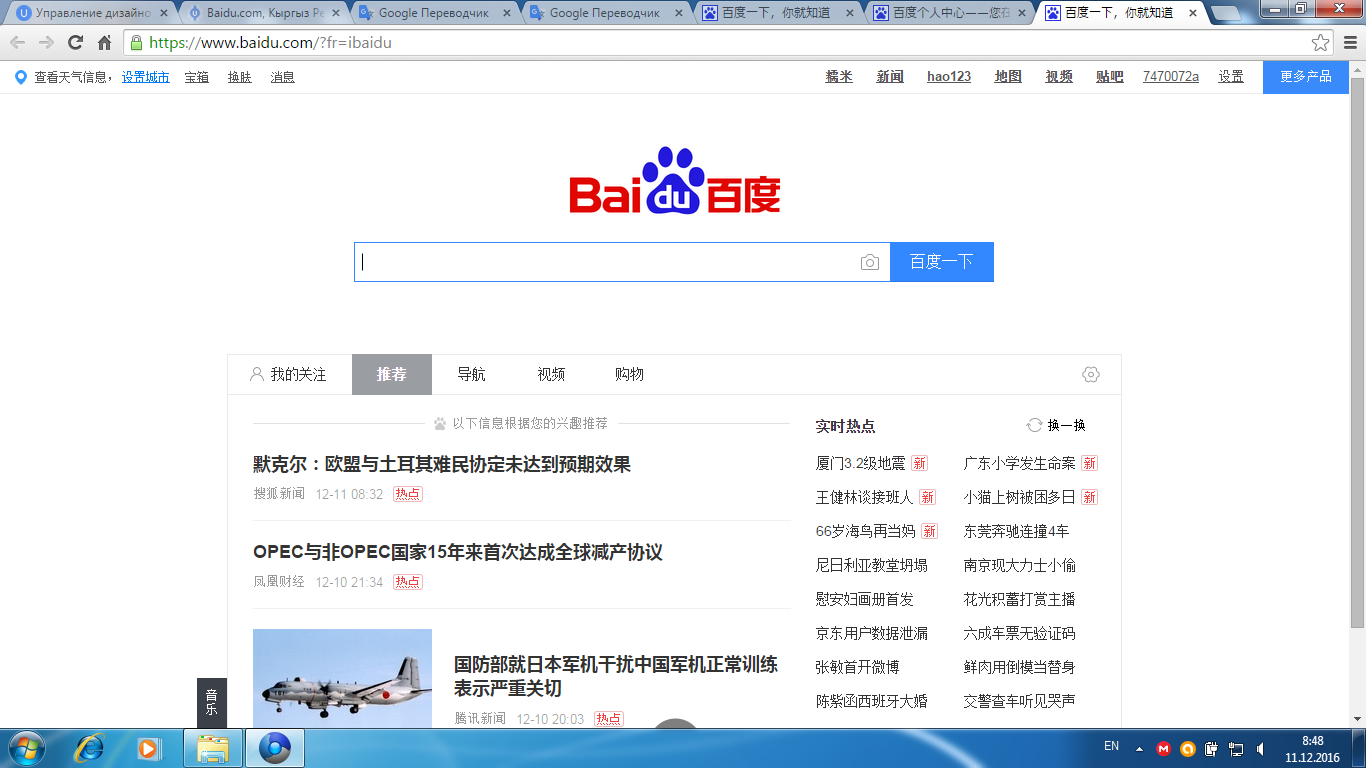
Task: Select 购物 feed tab
Action: point(629,374)
